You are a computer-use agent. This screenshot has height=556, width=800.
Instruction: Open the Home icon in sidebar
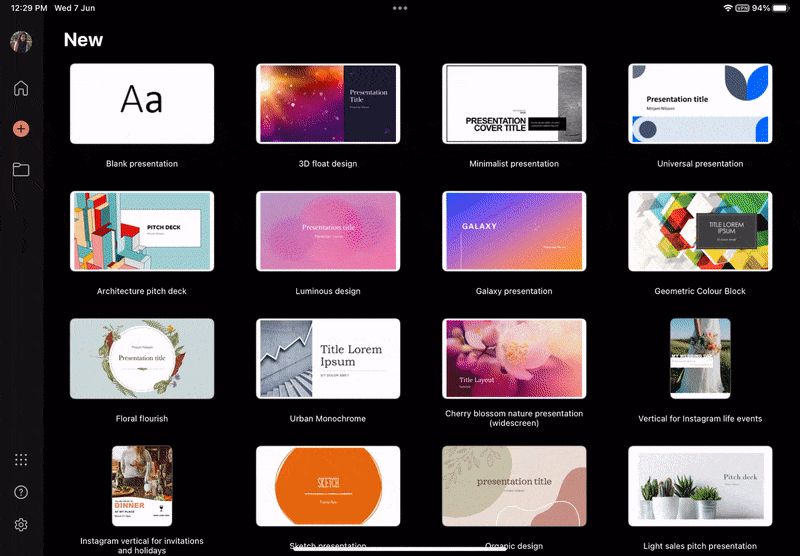pyautogui.click(x=21, y=88)
